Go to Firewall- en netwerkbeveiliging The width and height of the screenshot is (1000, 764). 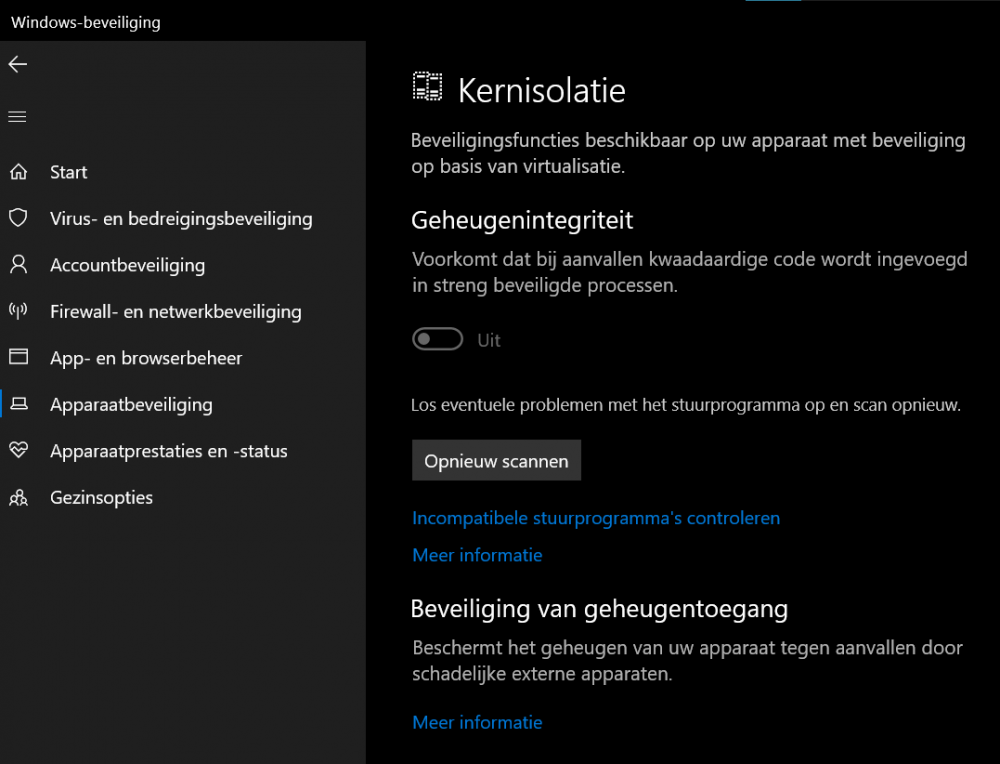pos(175,311)
